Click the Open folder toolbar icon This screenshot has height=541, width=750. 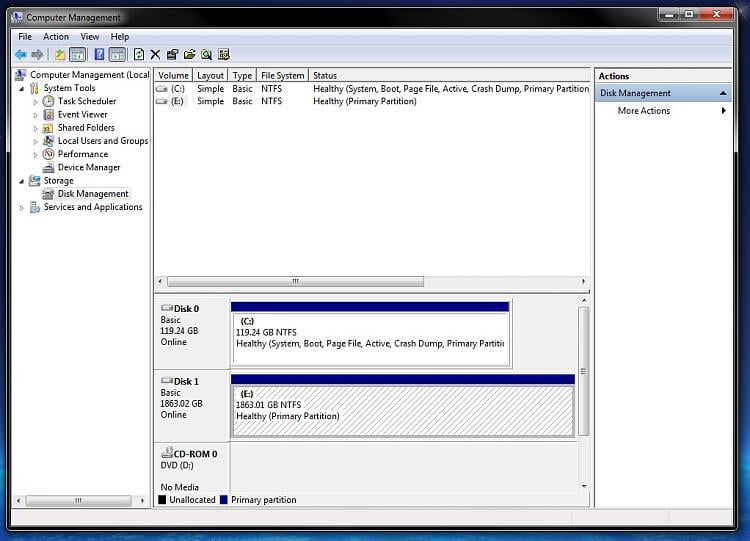pos(189,55)
